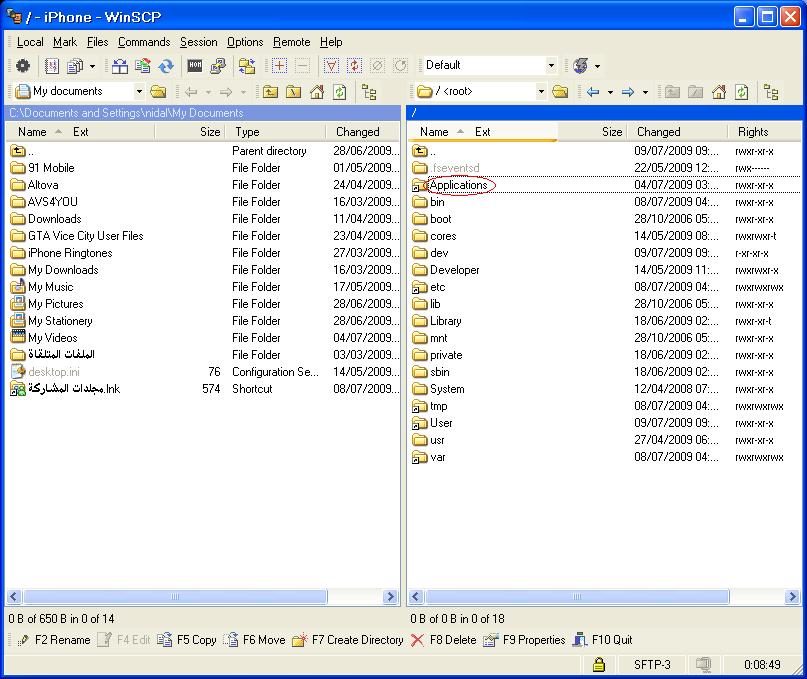Select the Applications folder in remote panel

point(458,185)
